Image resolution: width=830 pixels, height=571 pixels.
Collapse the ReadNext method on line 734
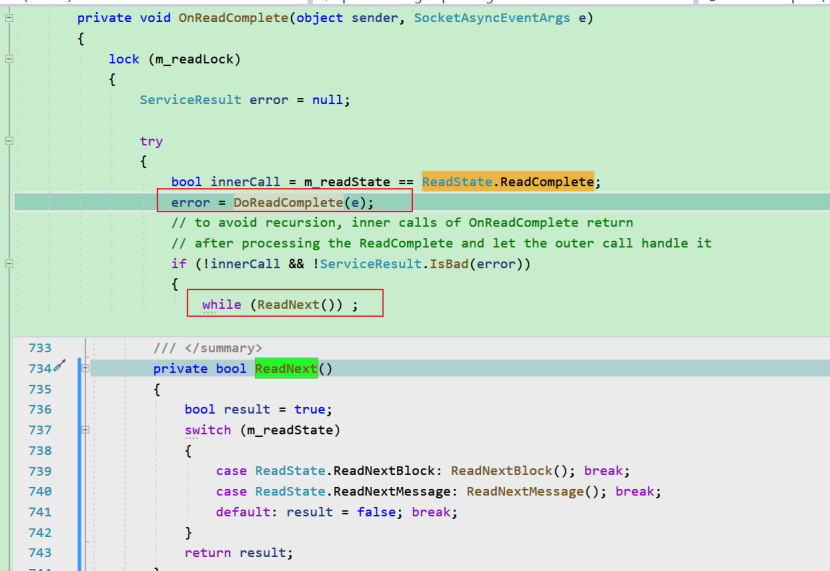(85, 368)
